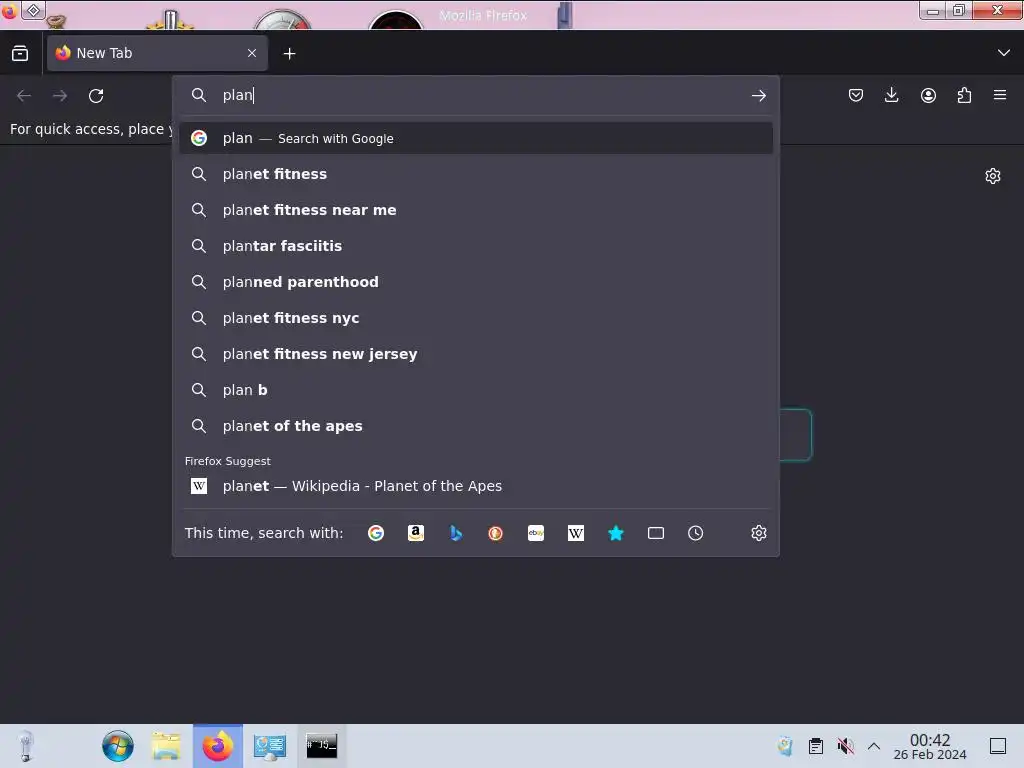Search history with clock icon
This screenshot has width=1024, height=768.
pyautogui.click(x=696, y=533)
